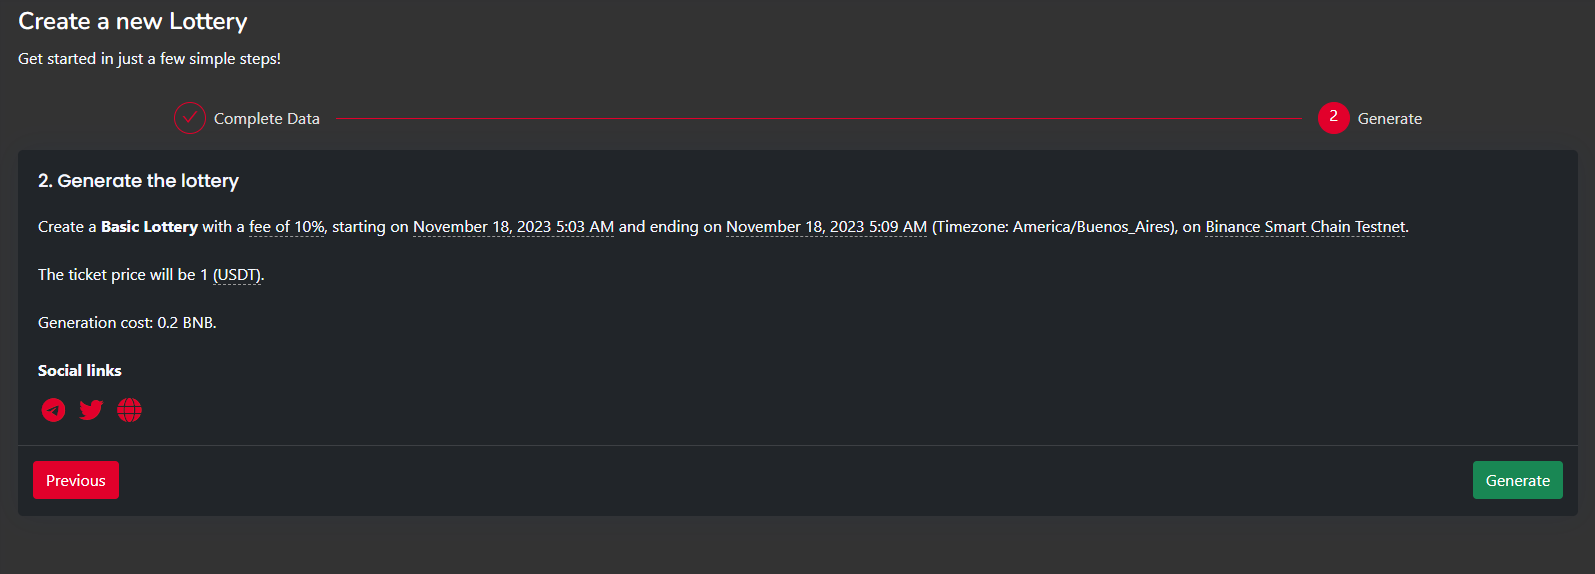Click the Complete Data checkmark circle
The height and width of the screenshot is (574, 1595).
coord(190,118)
